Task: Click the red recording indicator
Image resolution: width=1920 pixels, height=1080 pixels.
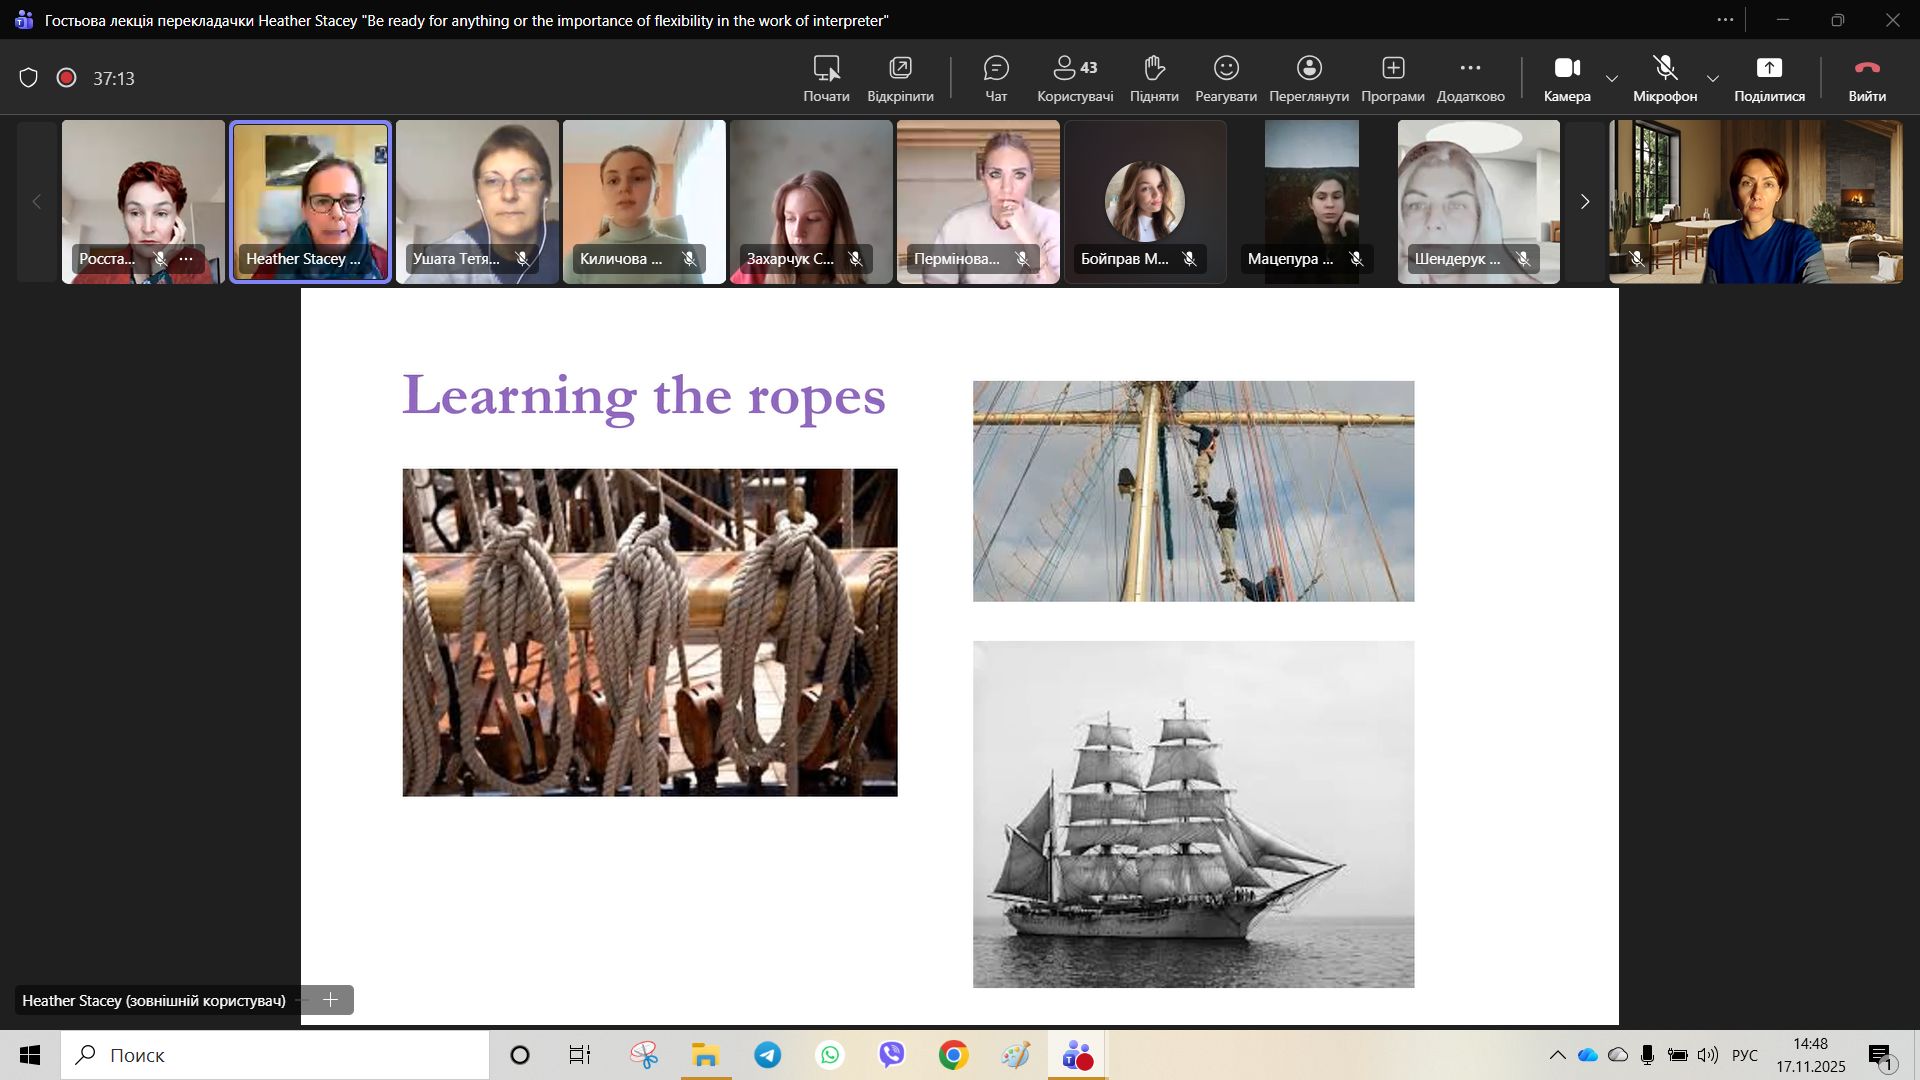Action: point(67,78)
